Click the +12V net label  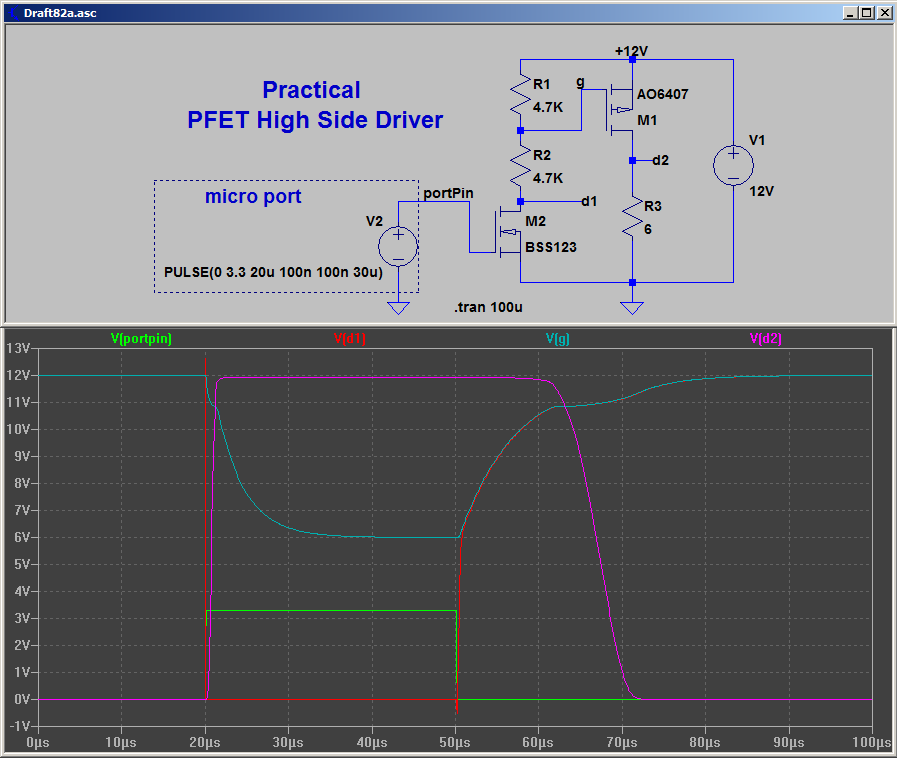(631, 51)
